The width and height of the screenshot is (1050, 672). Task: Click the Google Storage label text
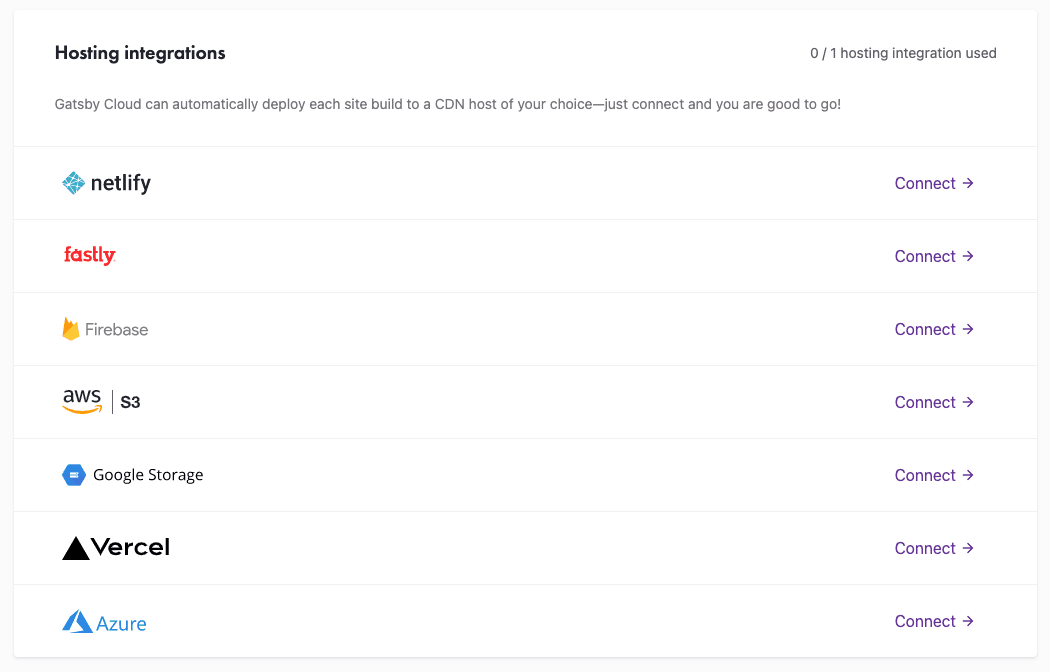click(x=148, y=475)
